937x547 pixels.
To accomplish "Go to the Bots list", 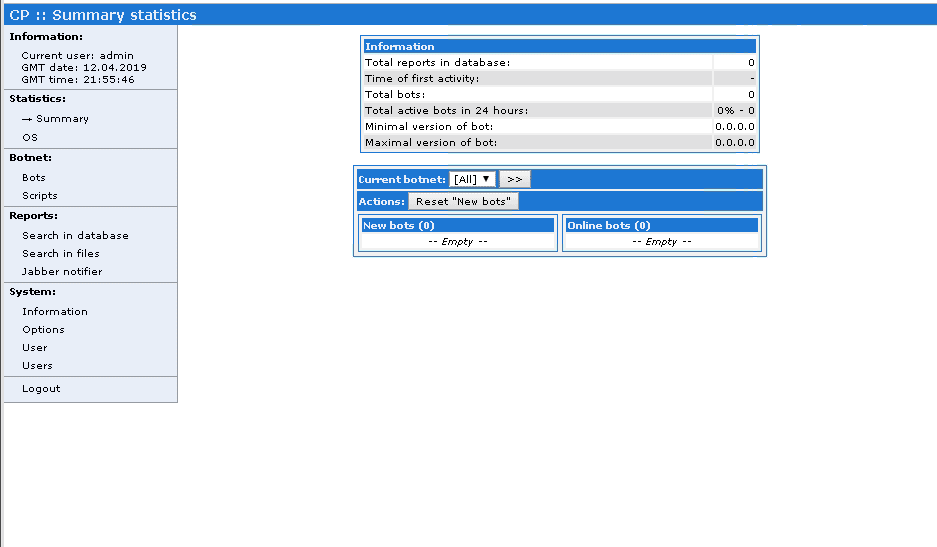I will point(34,178).
